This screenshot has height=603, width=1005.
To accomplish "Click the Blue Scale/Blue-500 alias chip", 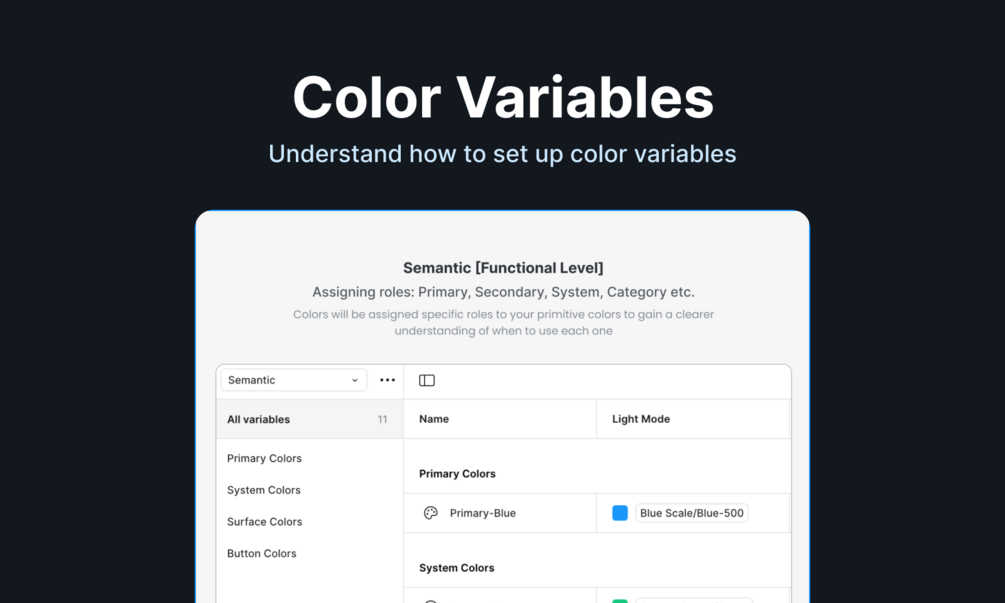I will pos(692,513).
